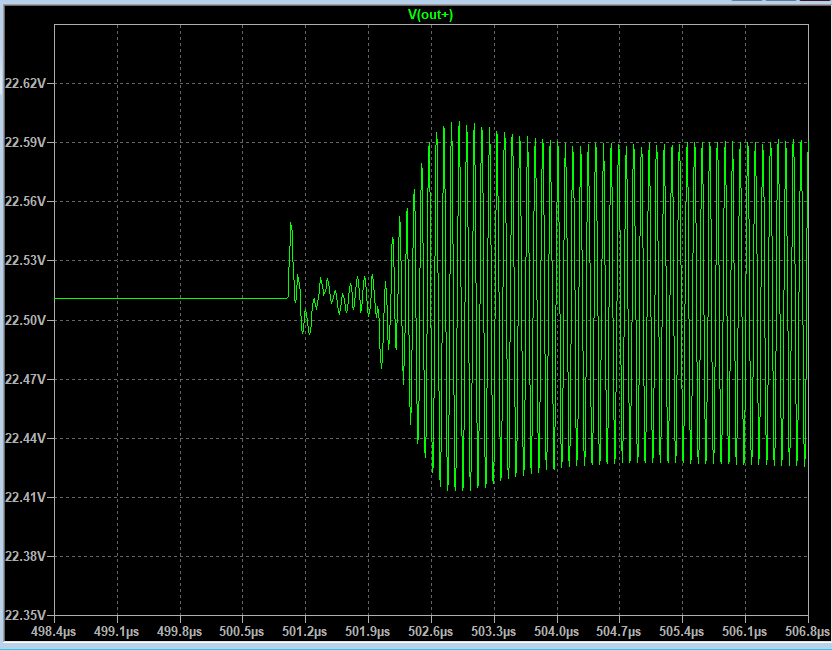Click the 22.62V vertical axis label
832x650 pixels.
pyautogui.click(x=25, y=83)
